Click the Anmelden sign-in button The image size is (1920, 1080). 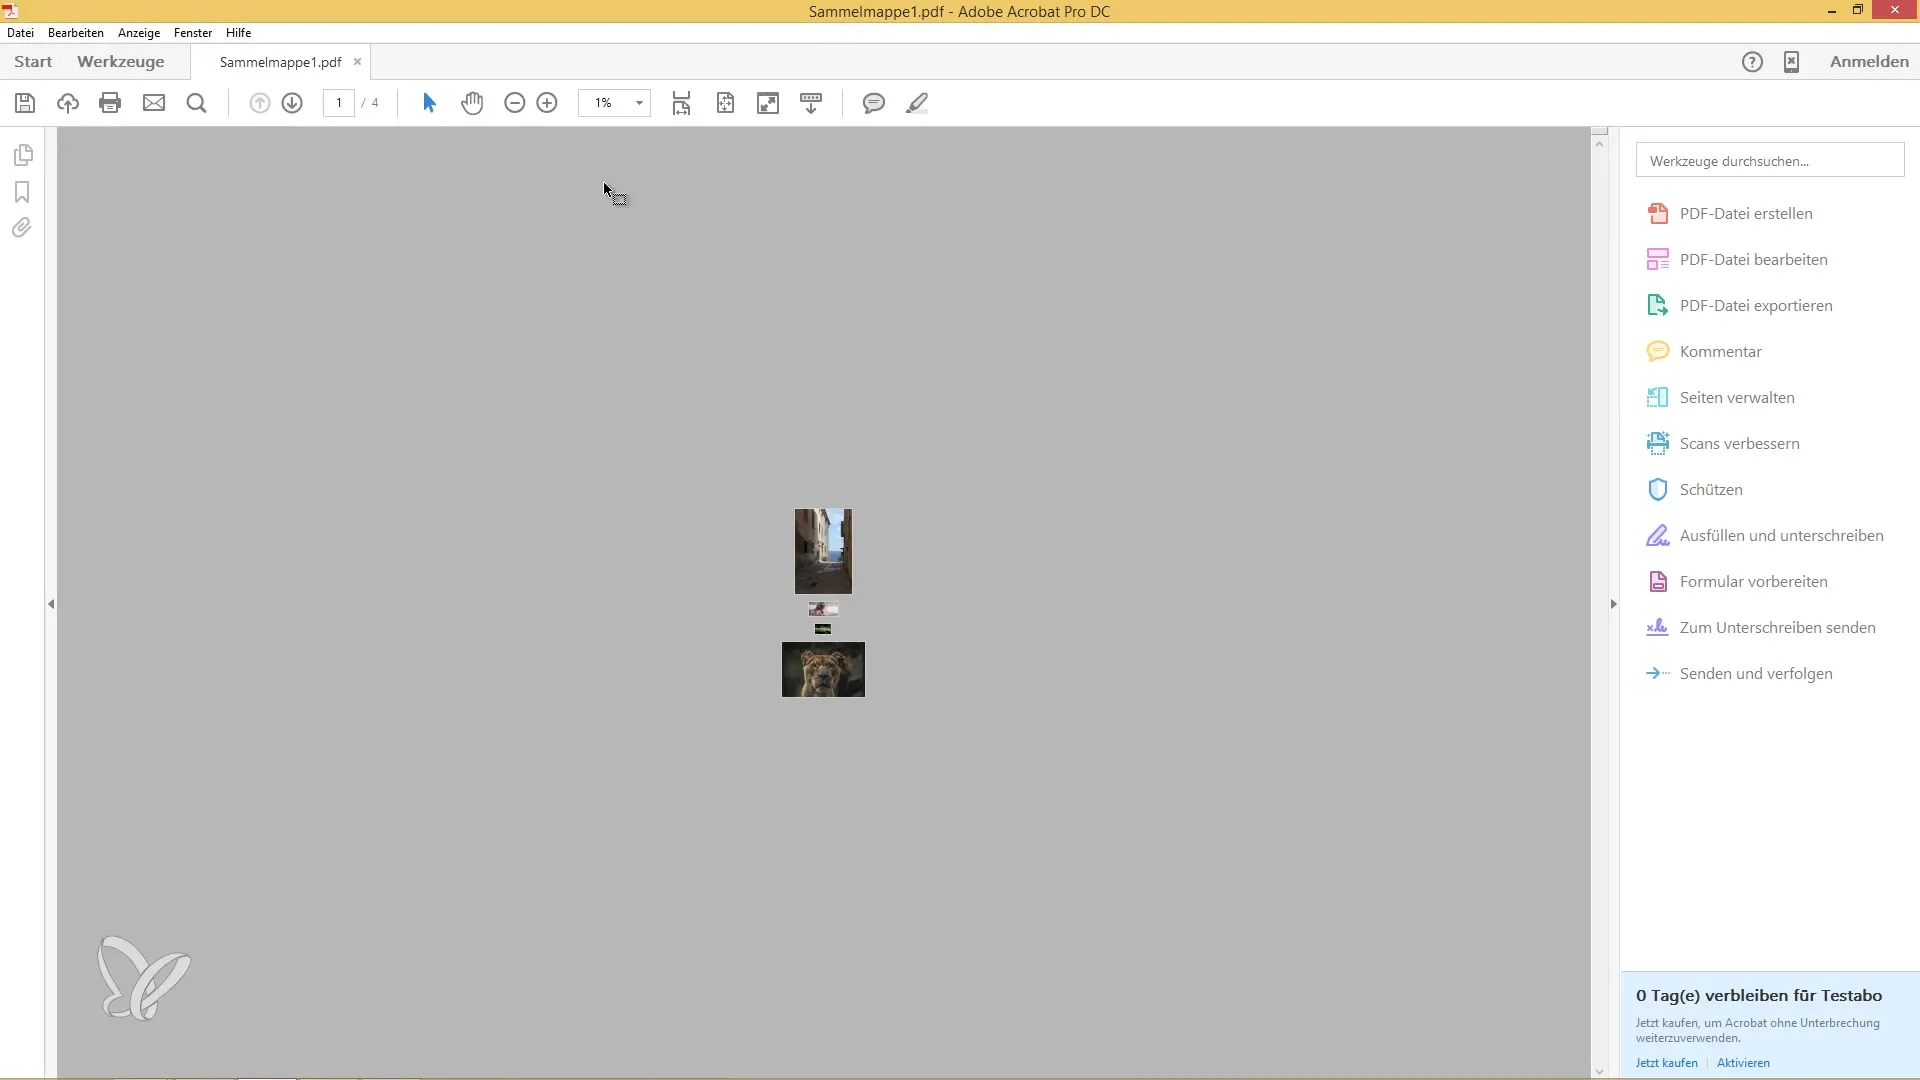click(1869, 62)
